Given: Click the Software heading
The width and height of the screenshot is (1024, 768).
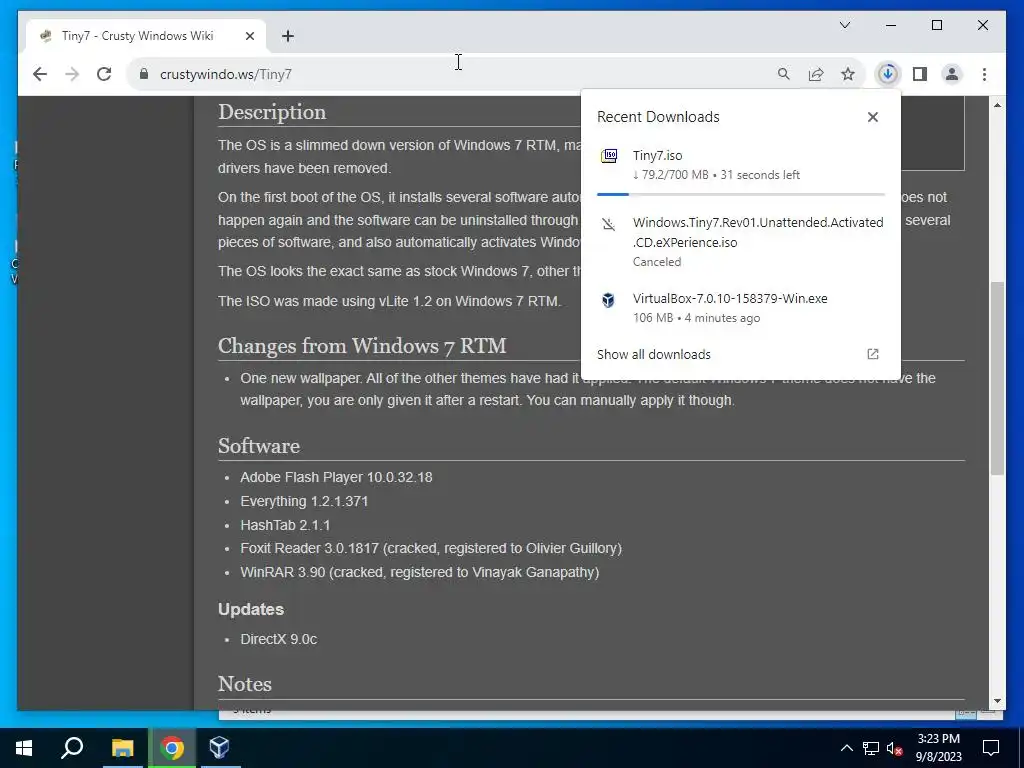Looking at the screenshot, I should [259, 446].
